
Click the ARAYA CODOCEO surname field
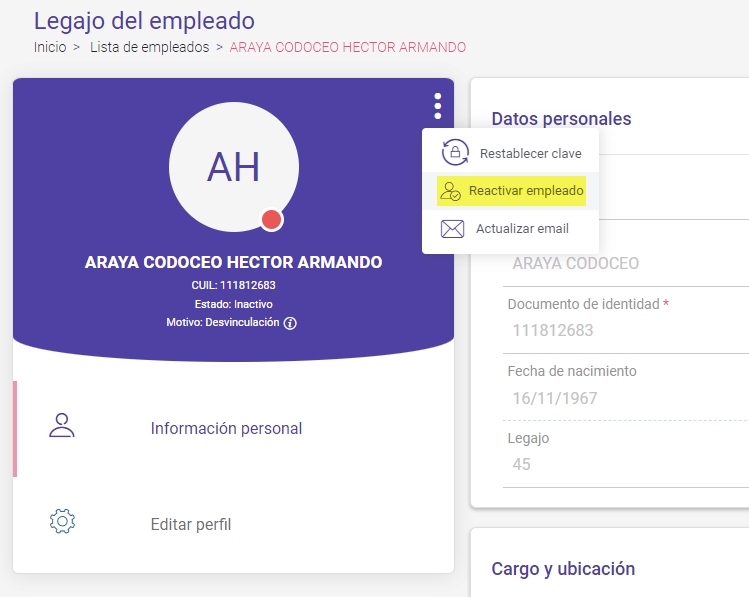626,264
